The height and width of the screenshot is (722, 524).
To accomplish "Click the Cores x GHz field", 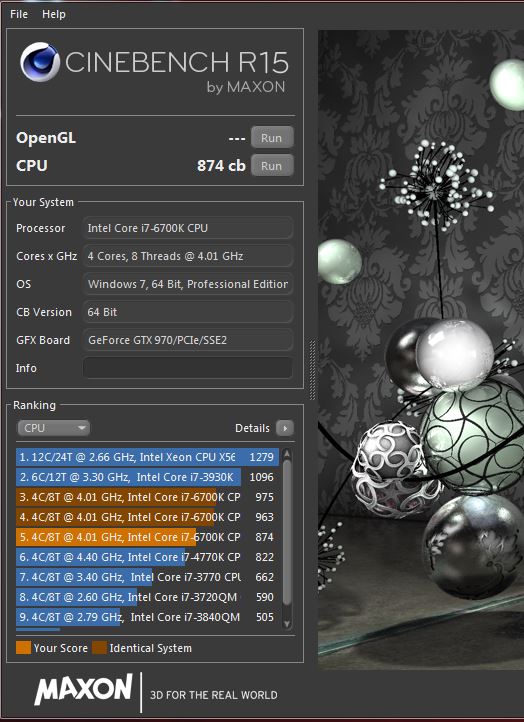I will [x=188, y=256].
